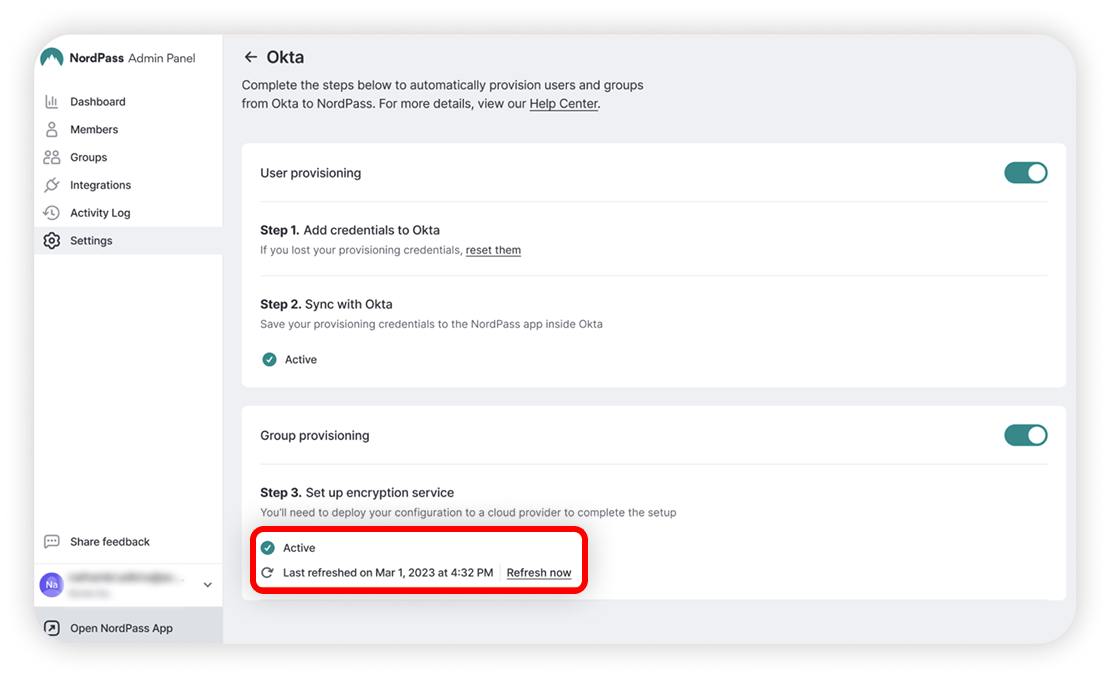Click the blurred account email text
This screenshot has height=678, width=1110.
tap(127, 578)
